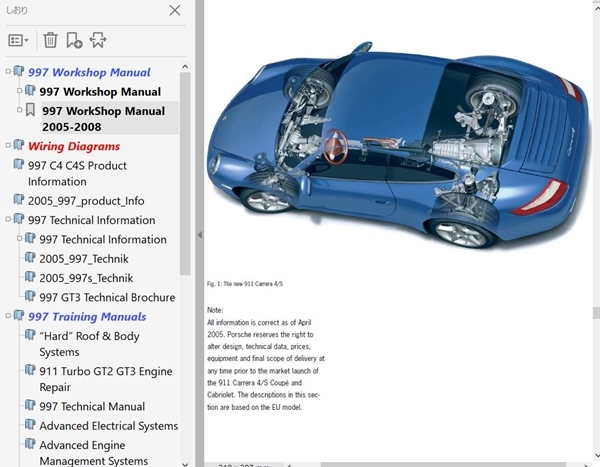
Task: Open the 997 Training Manuals bookmark
Action: 87,317
